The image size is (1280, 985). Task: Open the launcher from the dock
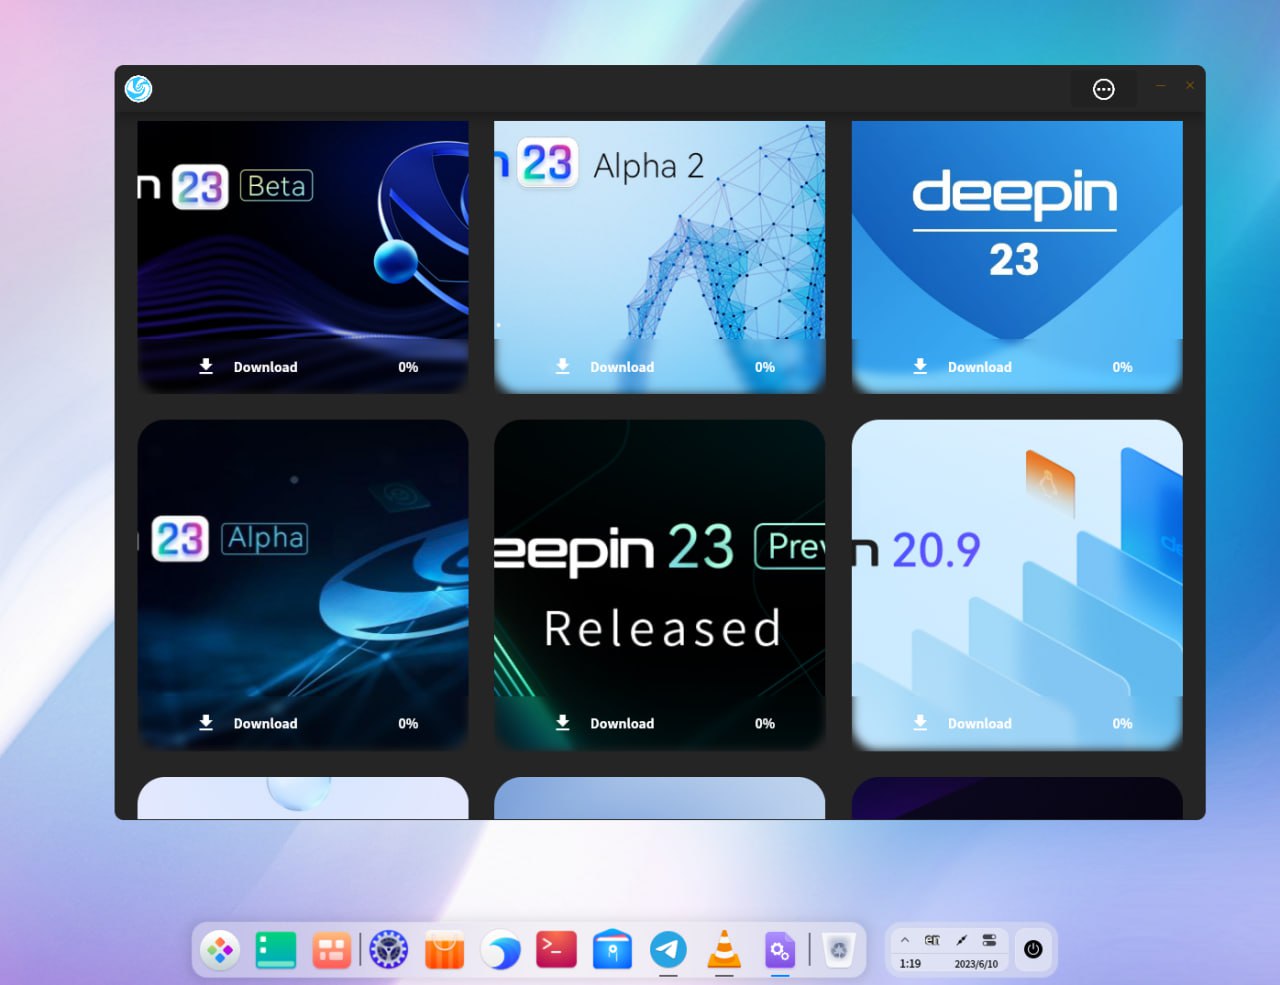click(x=220, y=949)
